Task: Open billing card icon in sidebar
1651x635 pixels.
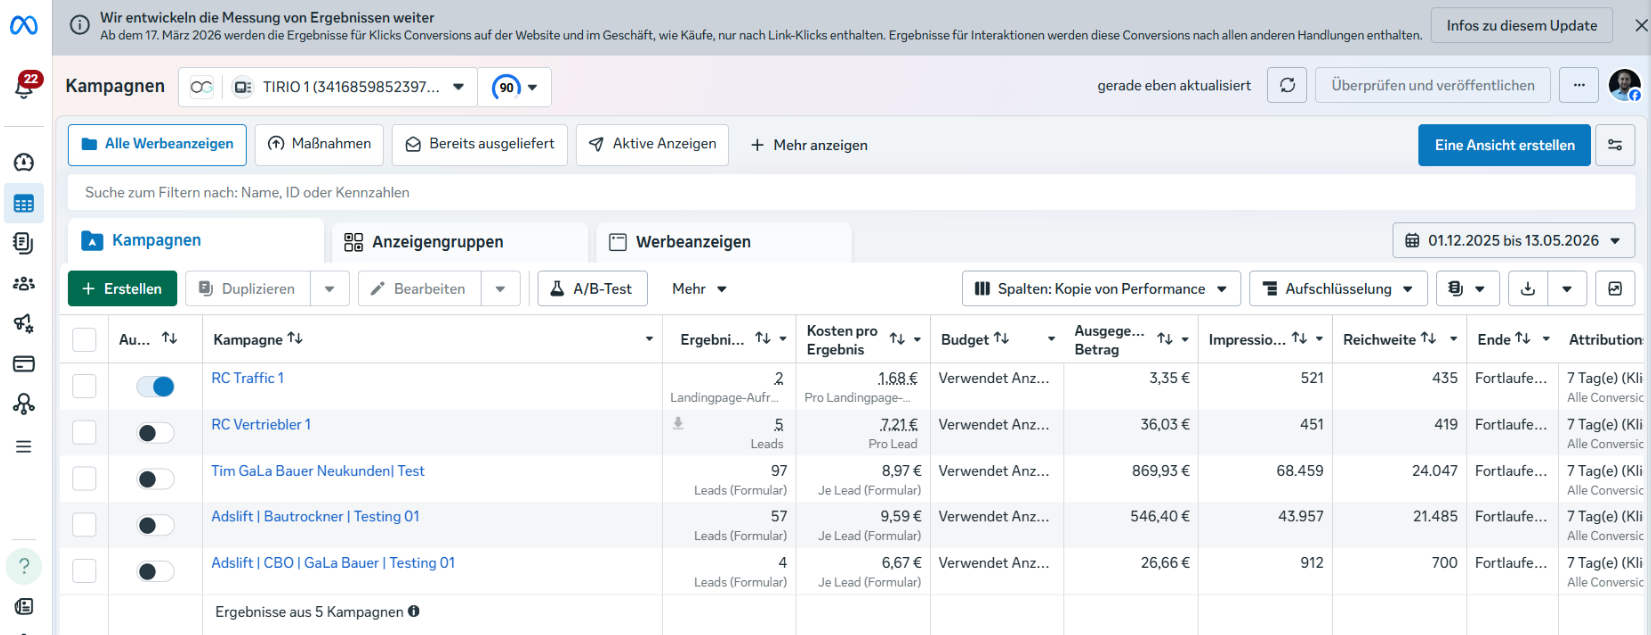Action: (24, 364)
